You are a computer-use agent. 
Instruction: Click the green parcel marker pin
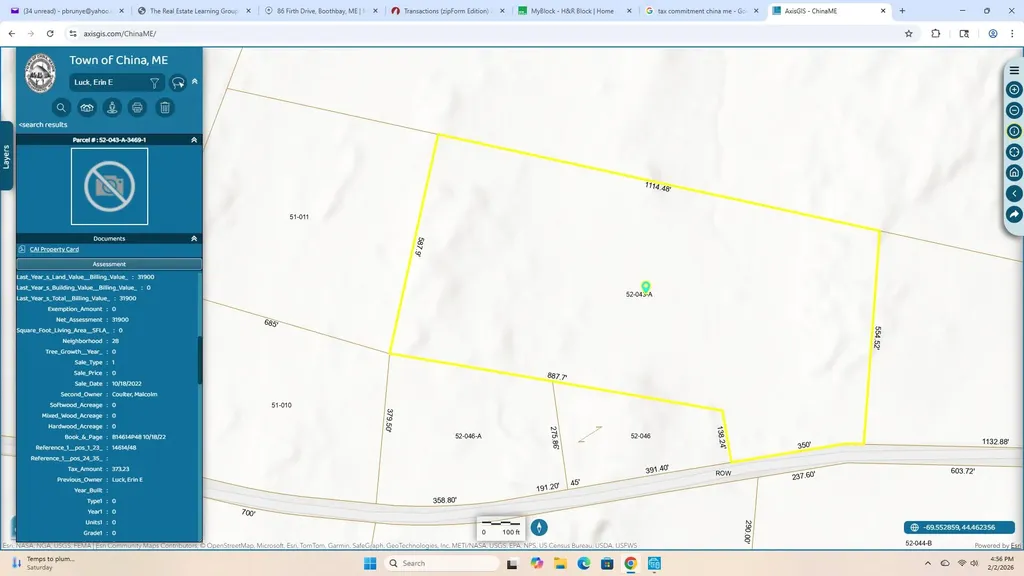coord(645,287)
